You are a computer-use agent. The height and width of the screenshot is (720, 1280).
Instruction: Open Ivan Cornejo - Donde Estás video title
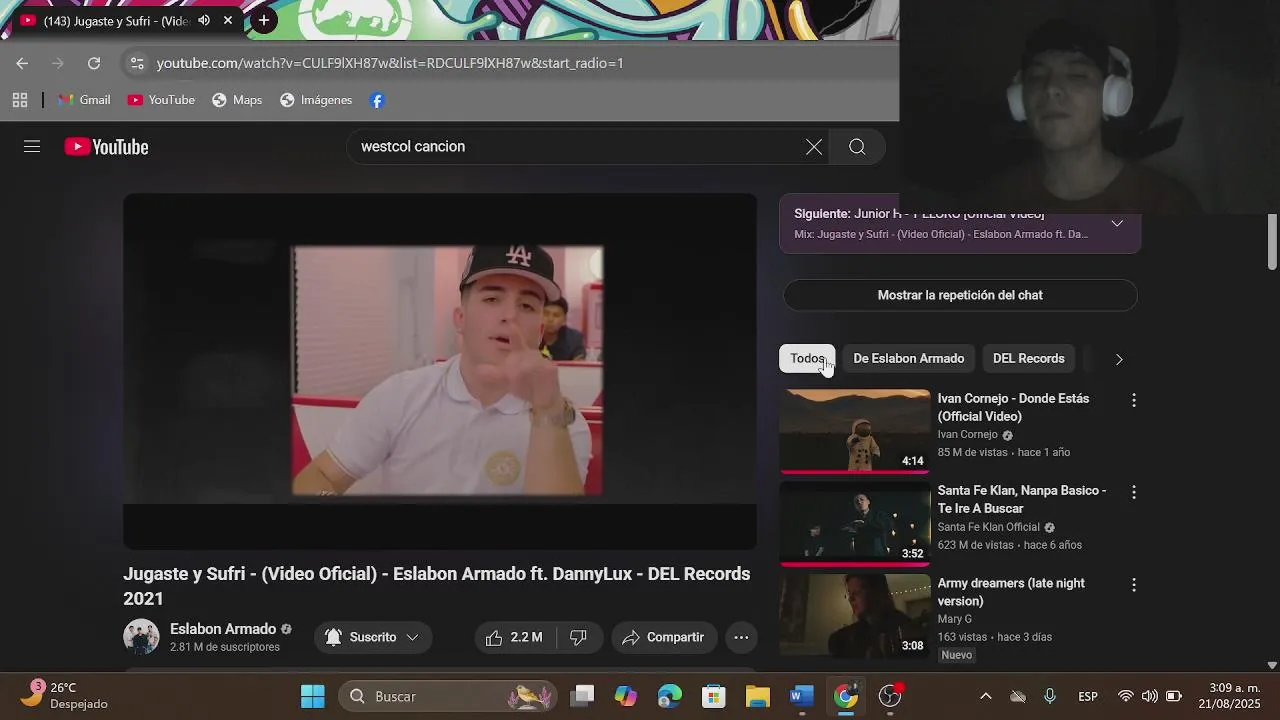point(1013,407)
